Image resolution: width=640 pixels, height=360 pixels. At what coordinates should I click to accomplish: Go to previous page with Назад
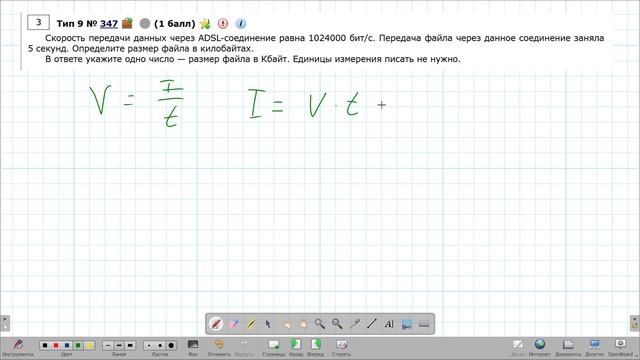(296, 348)
